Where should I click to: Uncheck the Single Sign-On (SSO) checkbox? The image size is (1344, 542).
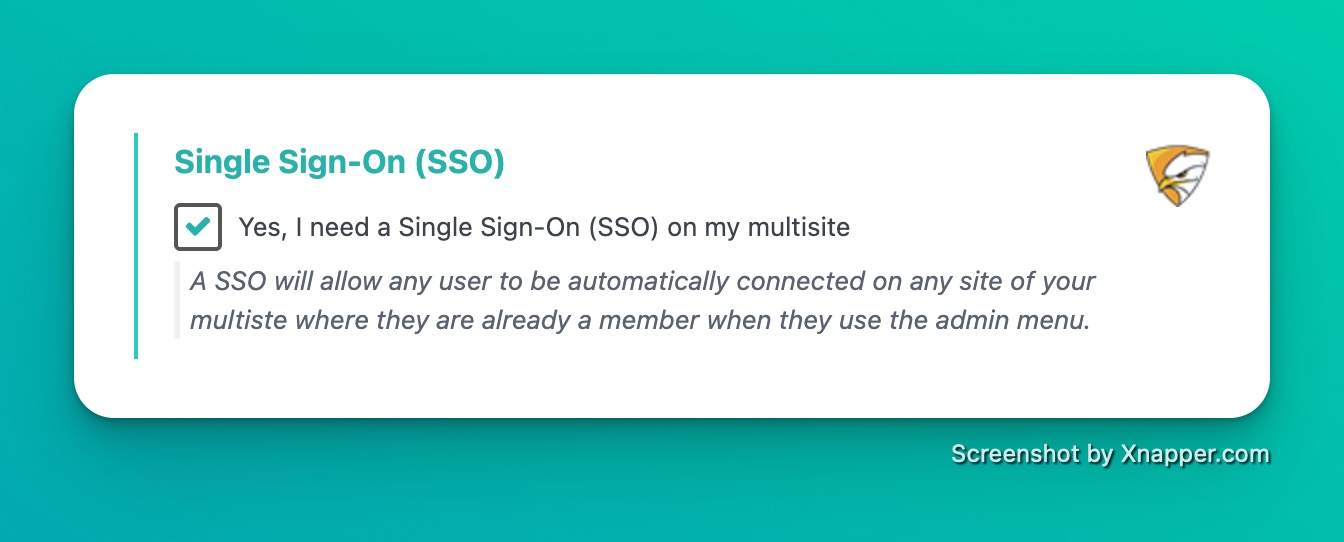coord(197,226)
